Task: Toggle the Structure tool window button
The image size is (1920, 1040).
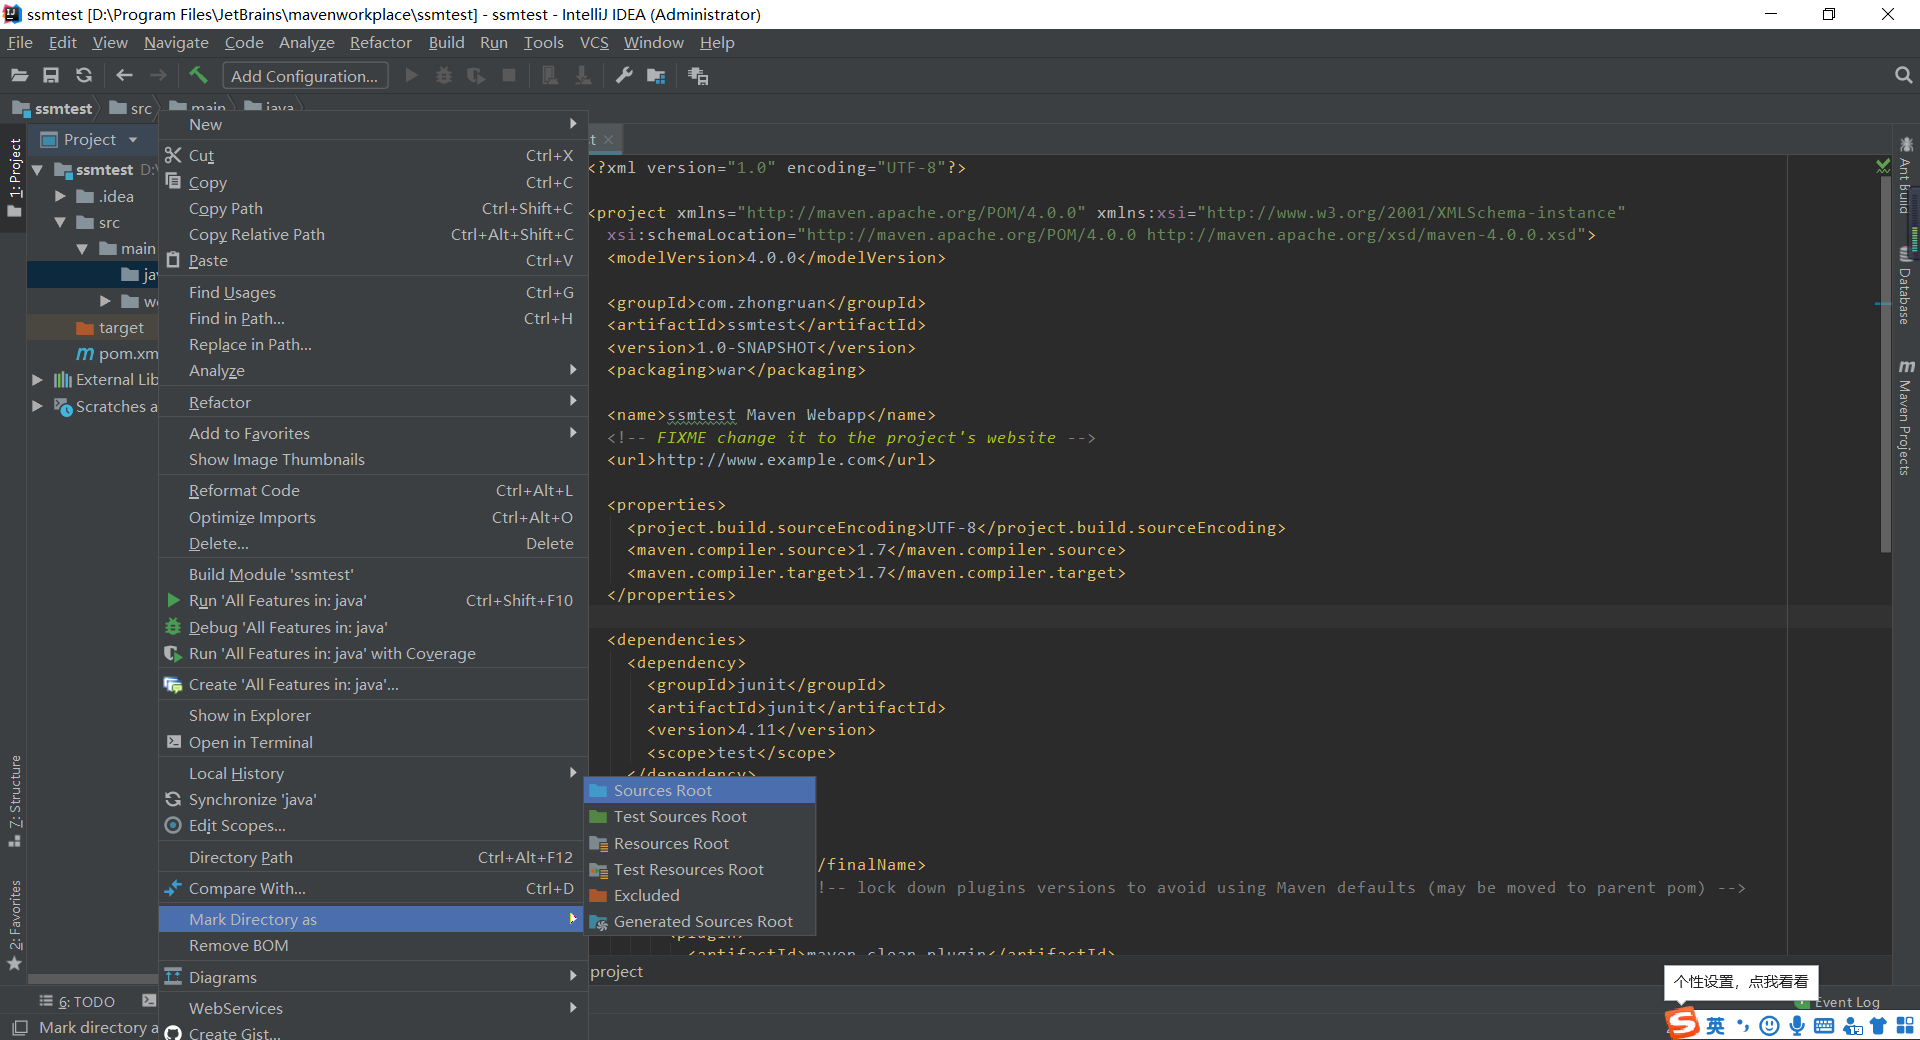Action: 14,800
